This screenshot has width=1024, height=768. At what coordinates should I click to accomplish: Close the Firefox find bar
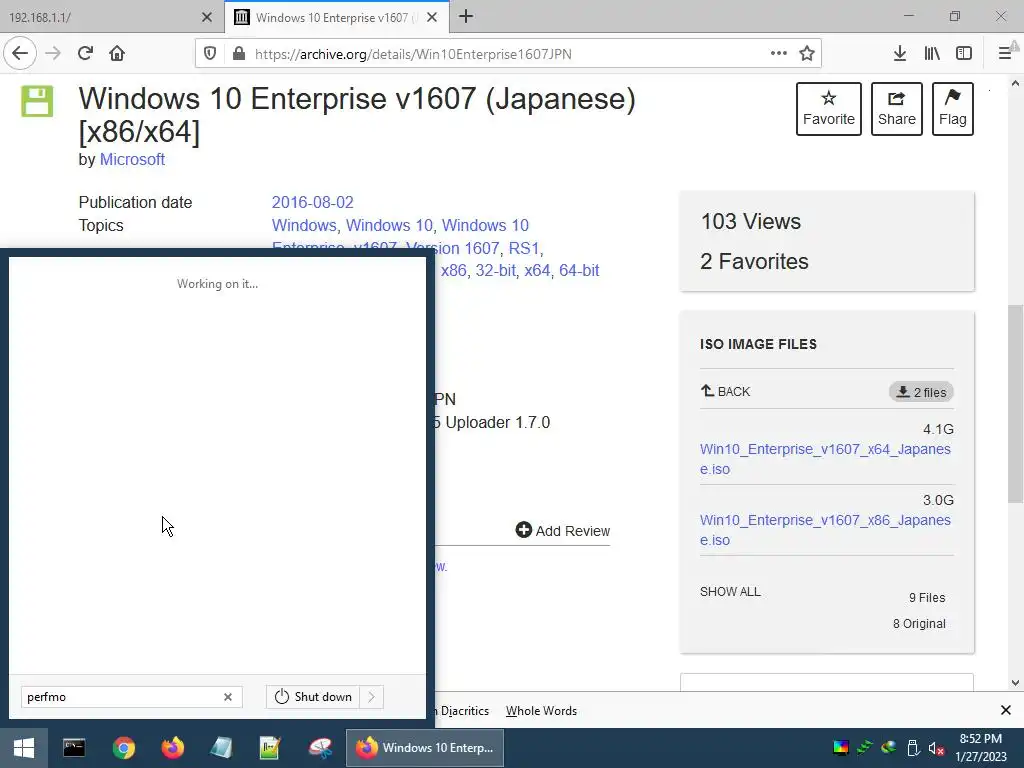(1006, 710)
